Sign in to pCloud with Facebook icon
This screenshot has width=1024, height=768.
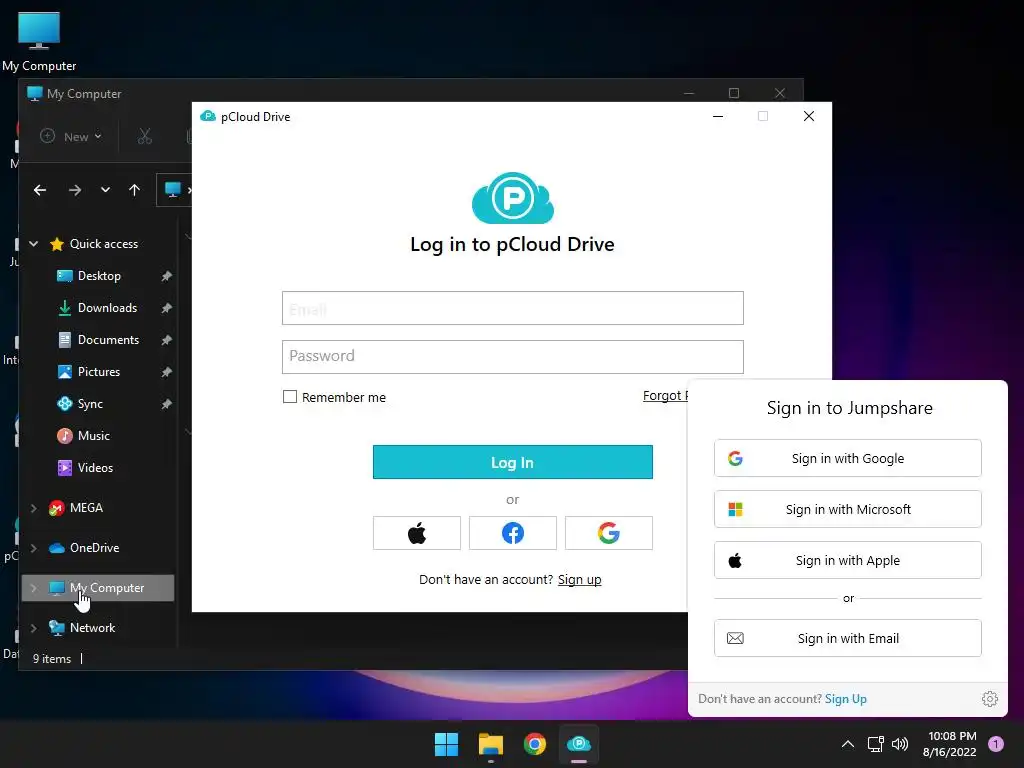point(513,533)
